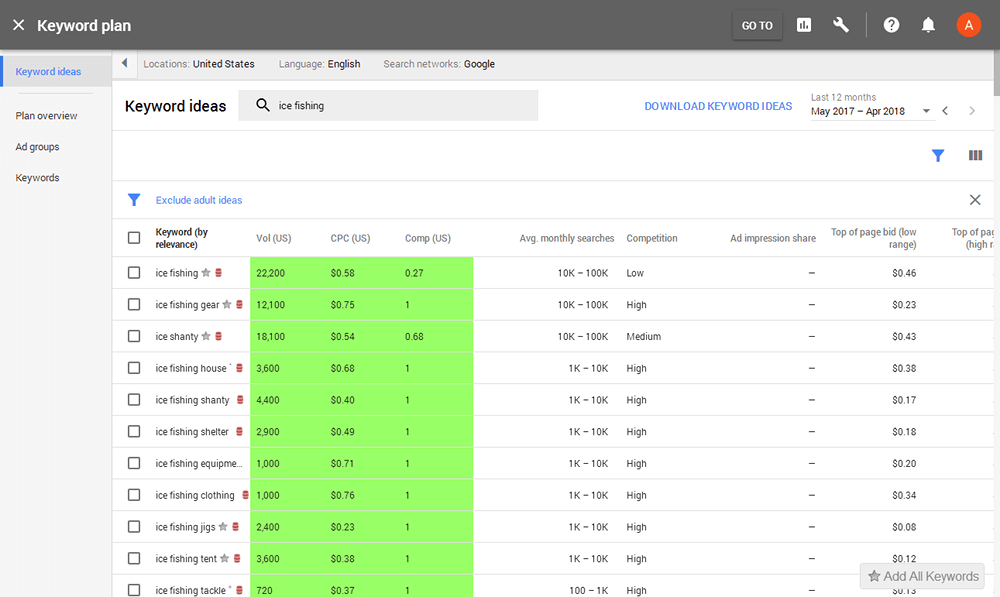Click the ice fishing tackle keyword
Image resolution: width=1000 pixels, height=597 pixels.
coord(191,591)
